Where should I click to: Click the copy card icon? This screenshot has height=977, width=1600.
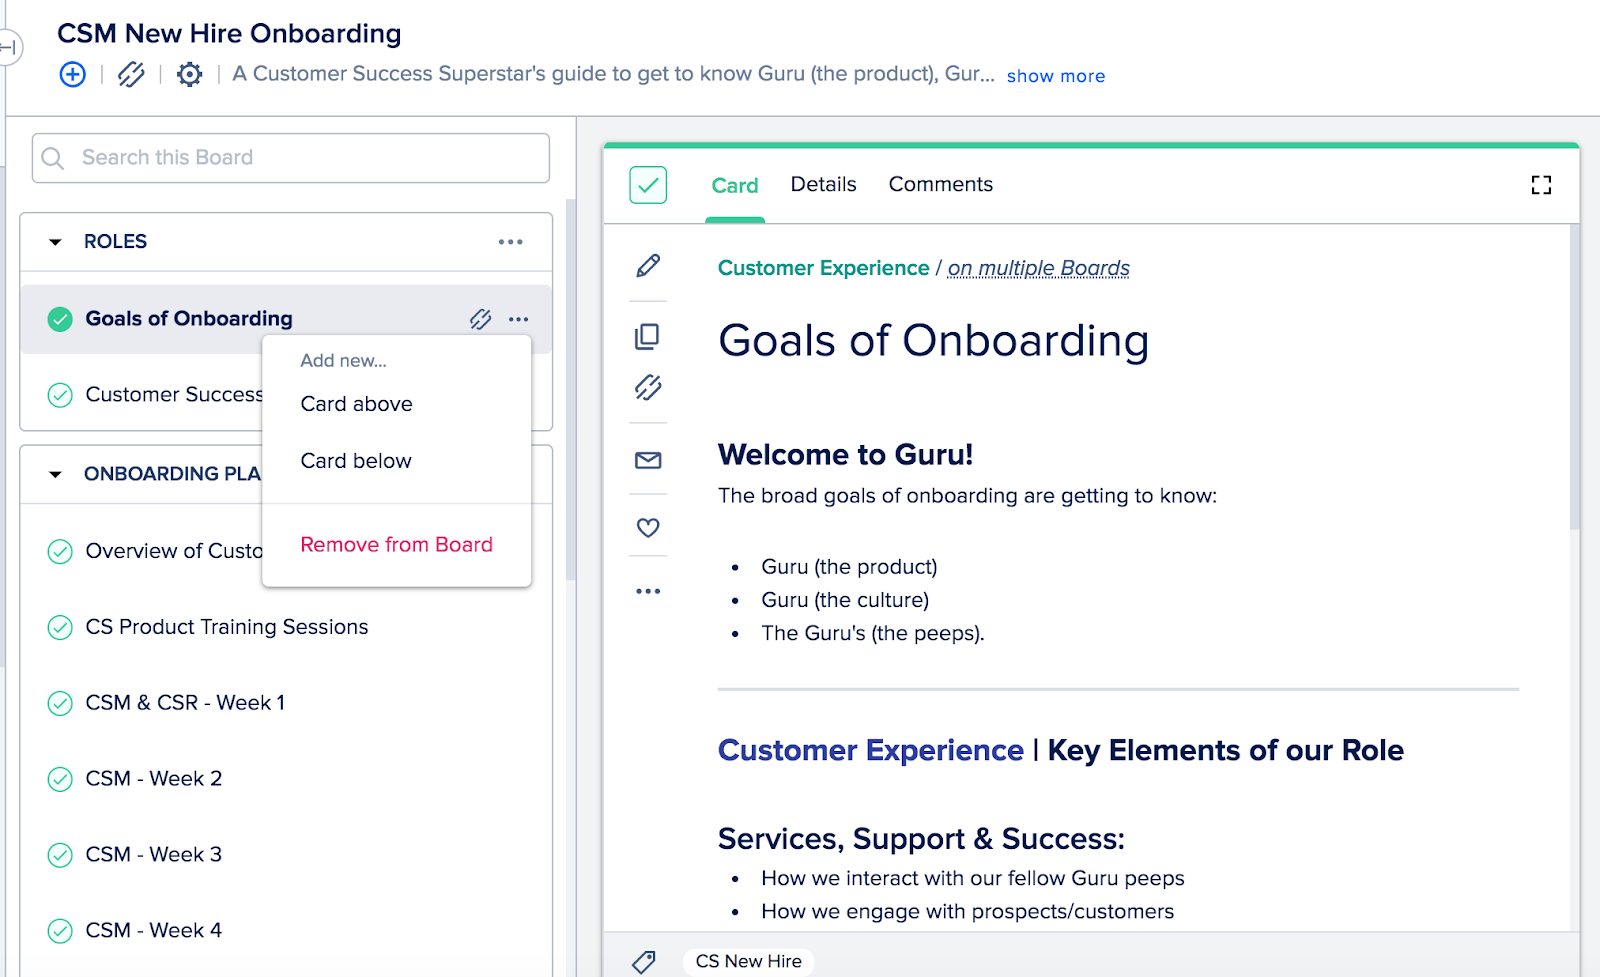[648, 336]
